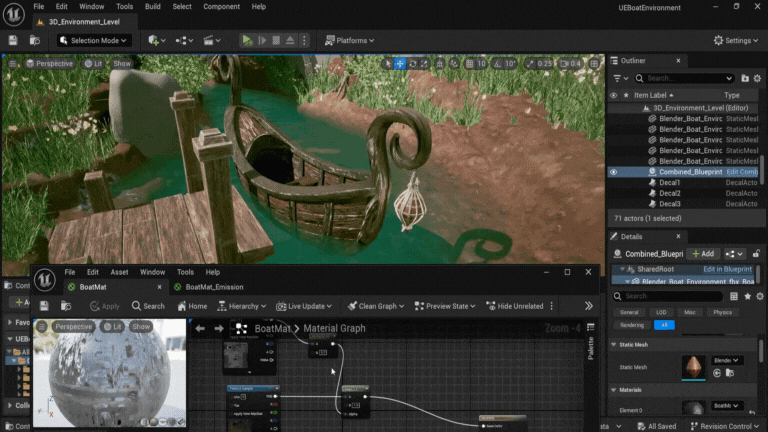Viewport: 768px width, 432px height.
Task: Click Home in the material editor toolbar
Action: (x=192, y=306)
